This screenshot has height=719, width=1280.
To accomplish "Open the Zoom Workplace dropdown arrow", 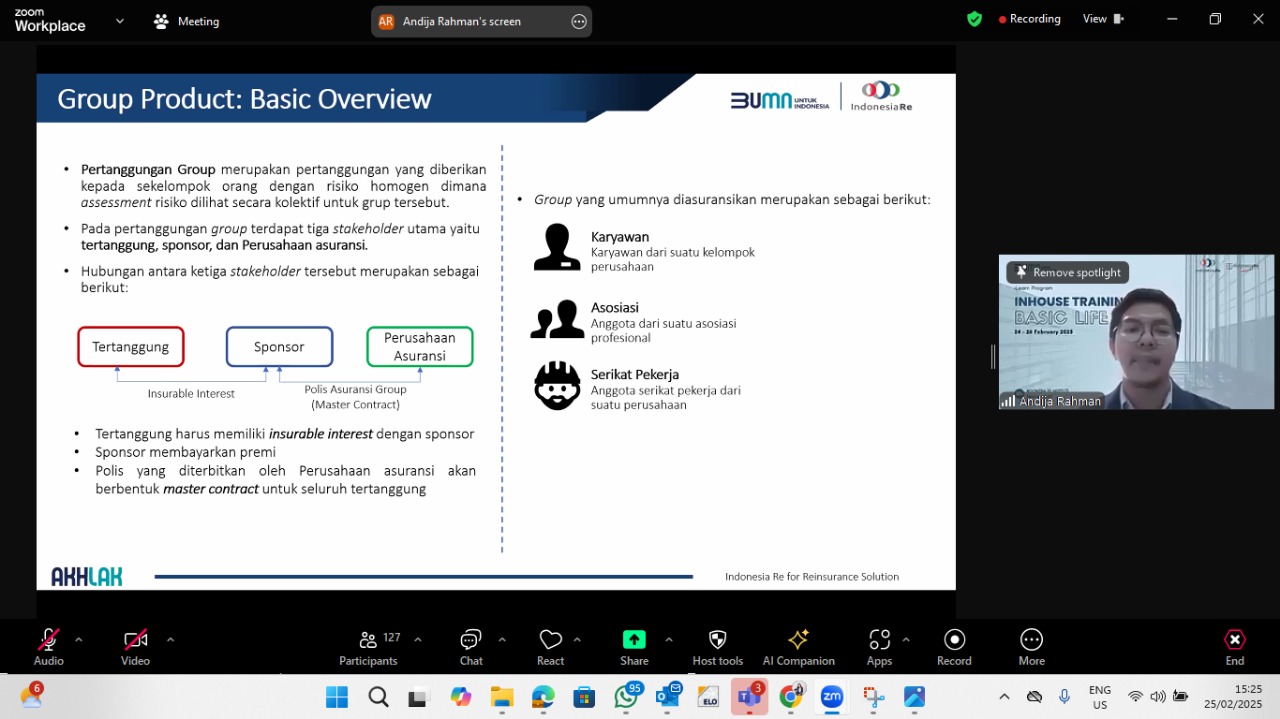I will click(120, 20).
